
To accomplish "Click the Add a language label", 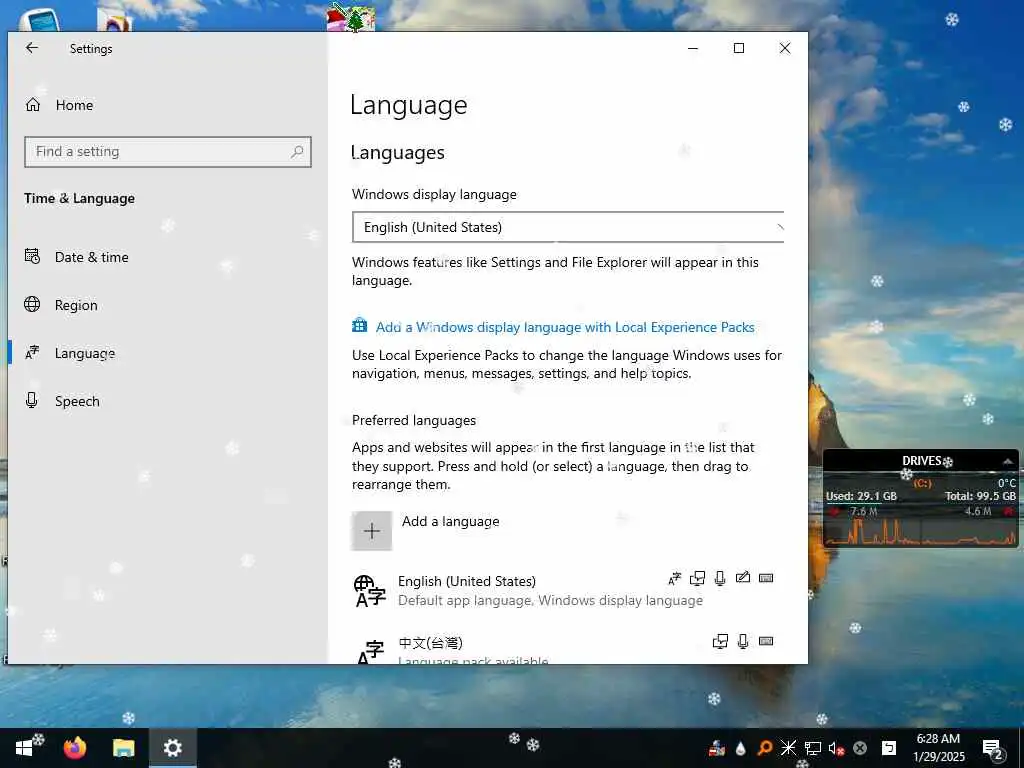I will pyautogui.click(x=451, y=521).
